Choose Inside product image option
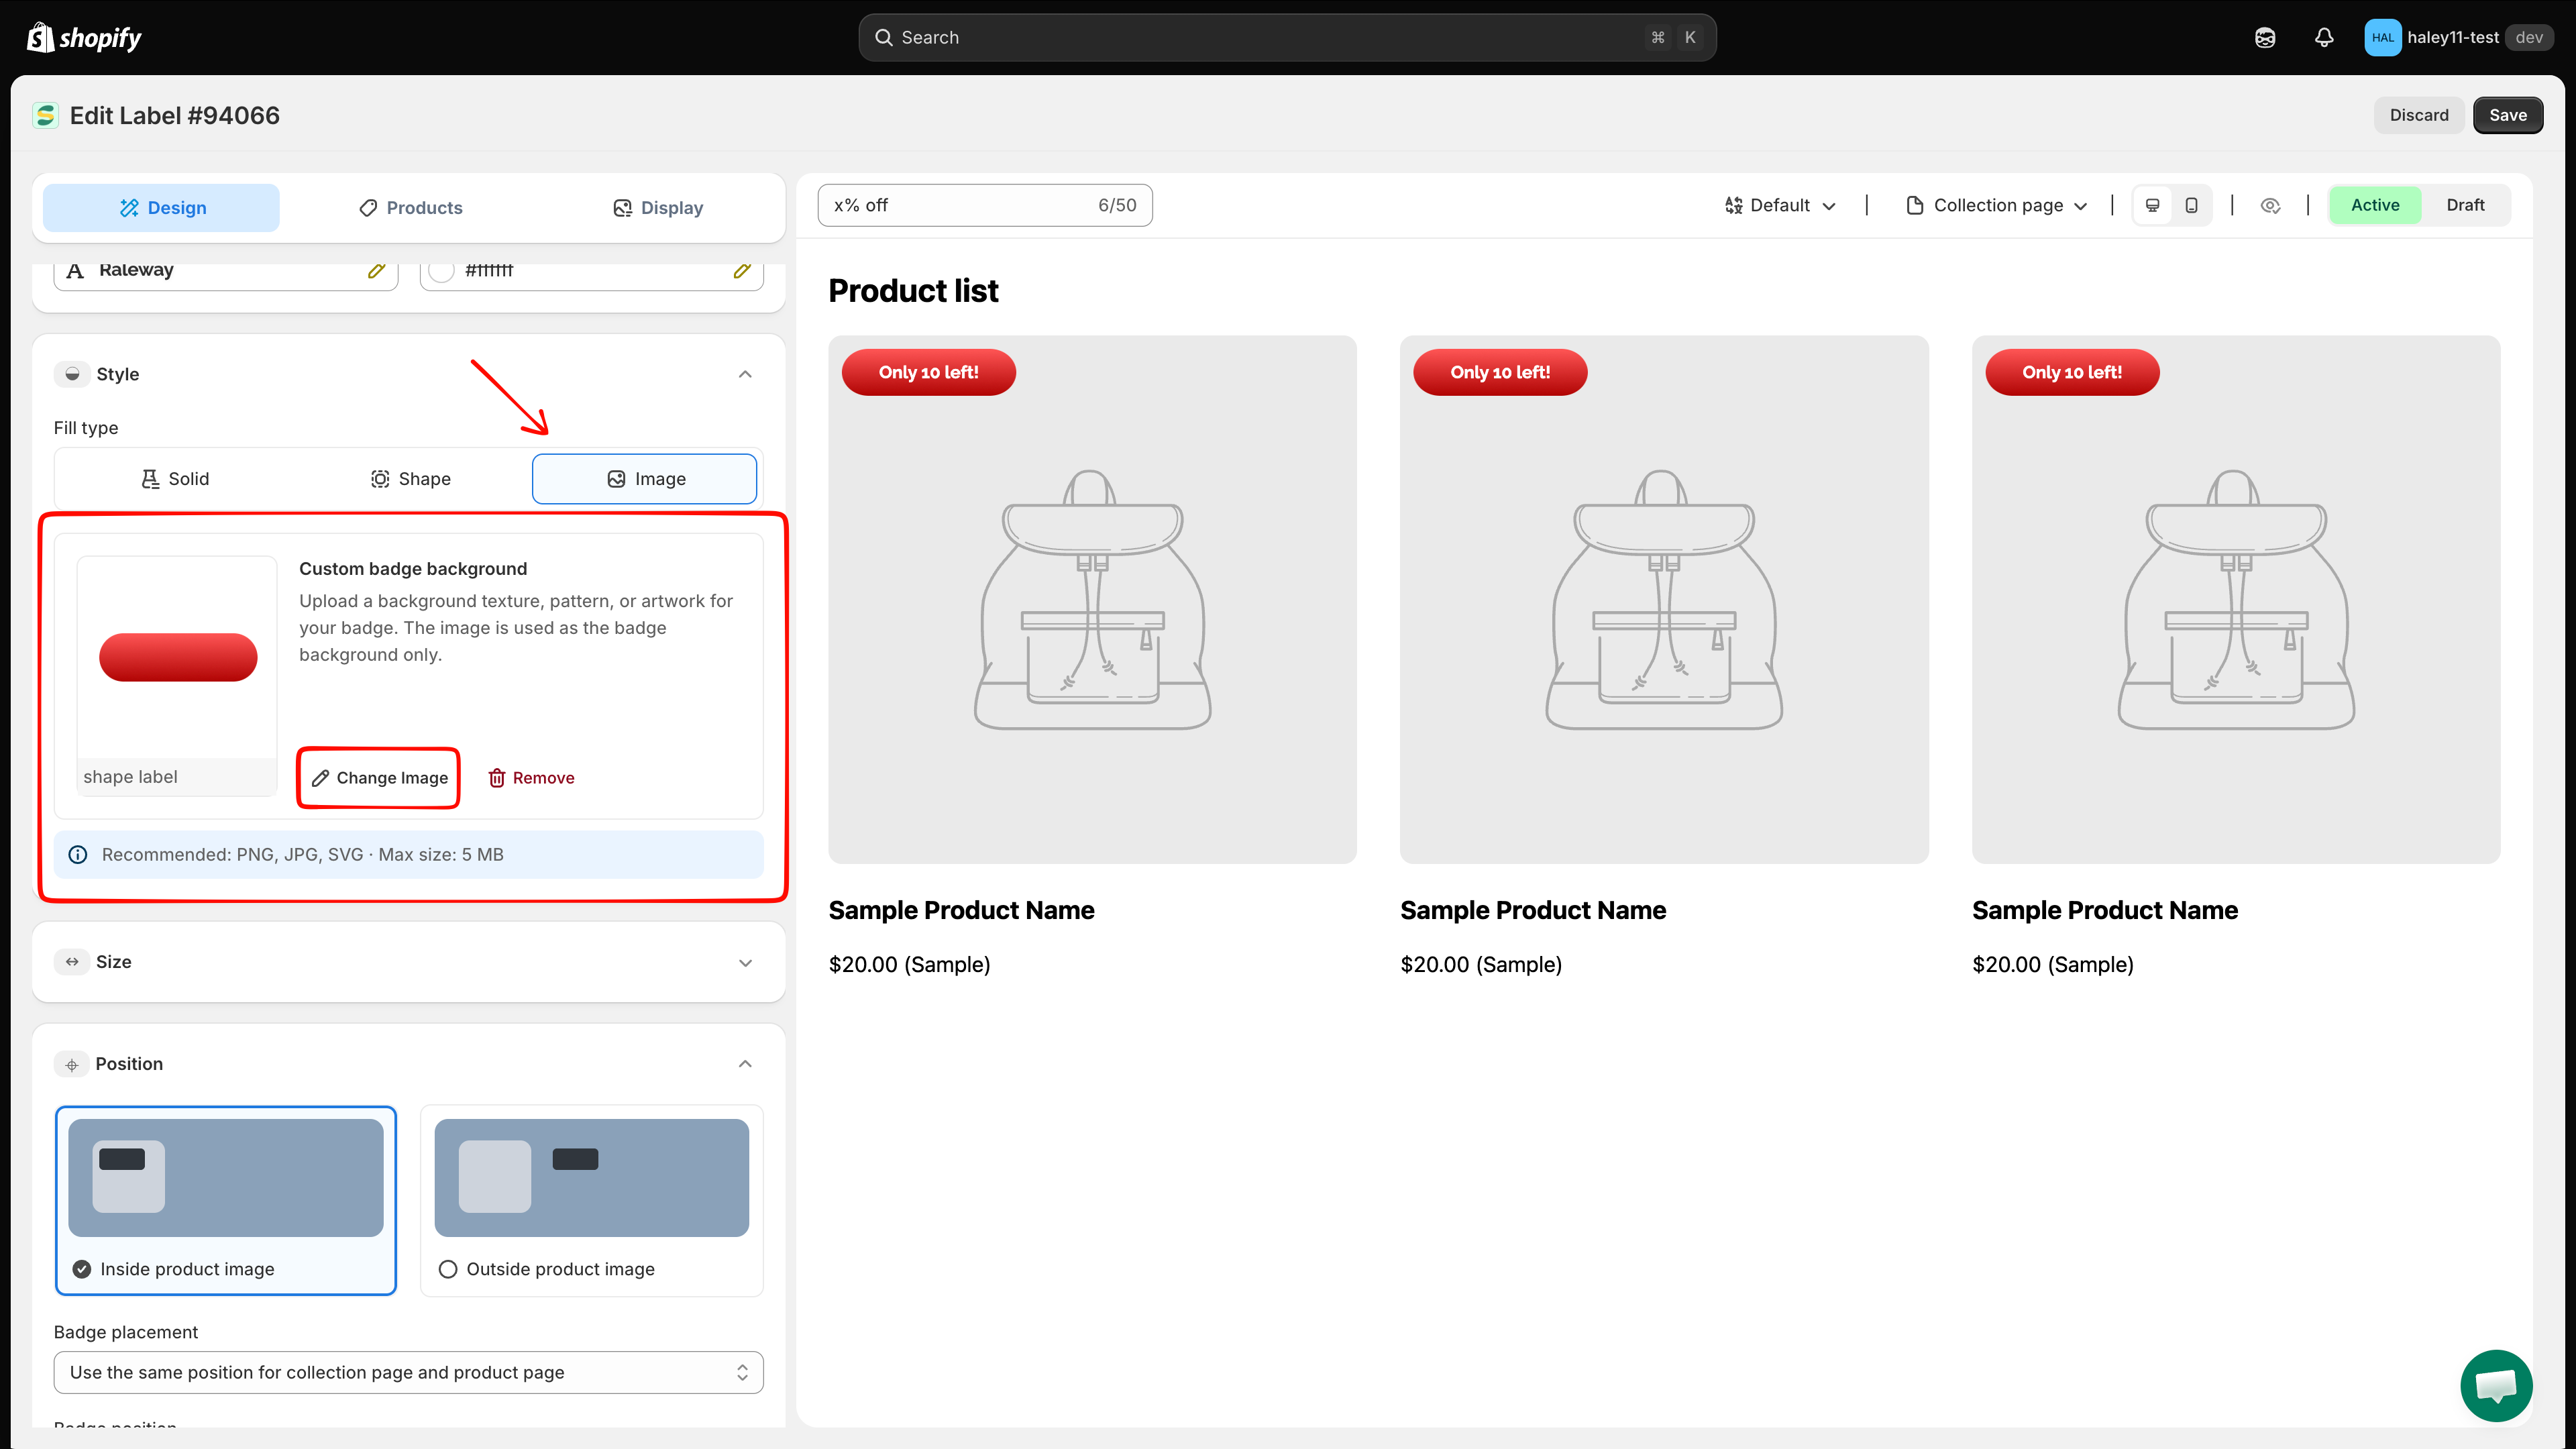The width and height of the screenshot is (2576, 1449). pos(226,1200)
